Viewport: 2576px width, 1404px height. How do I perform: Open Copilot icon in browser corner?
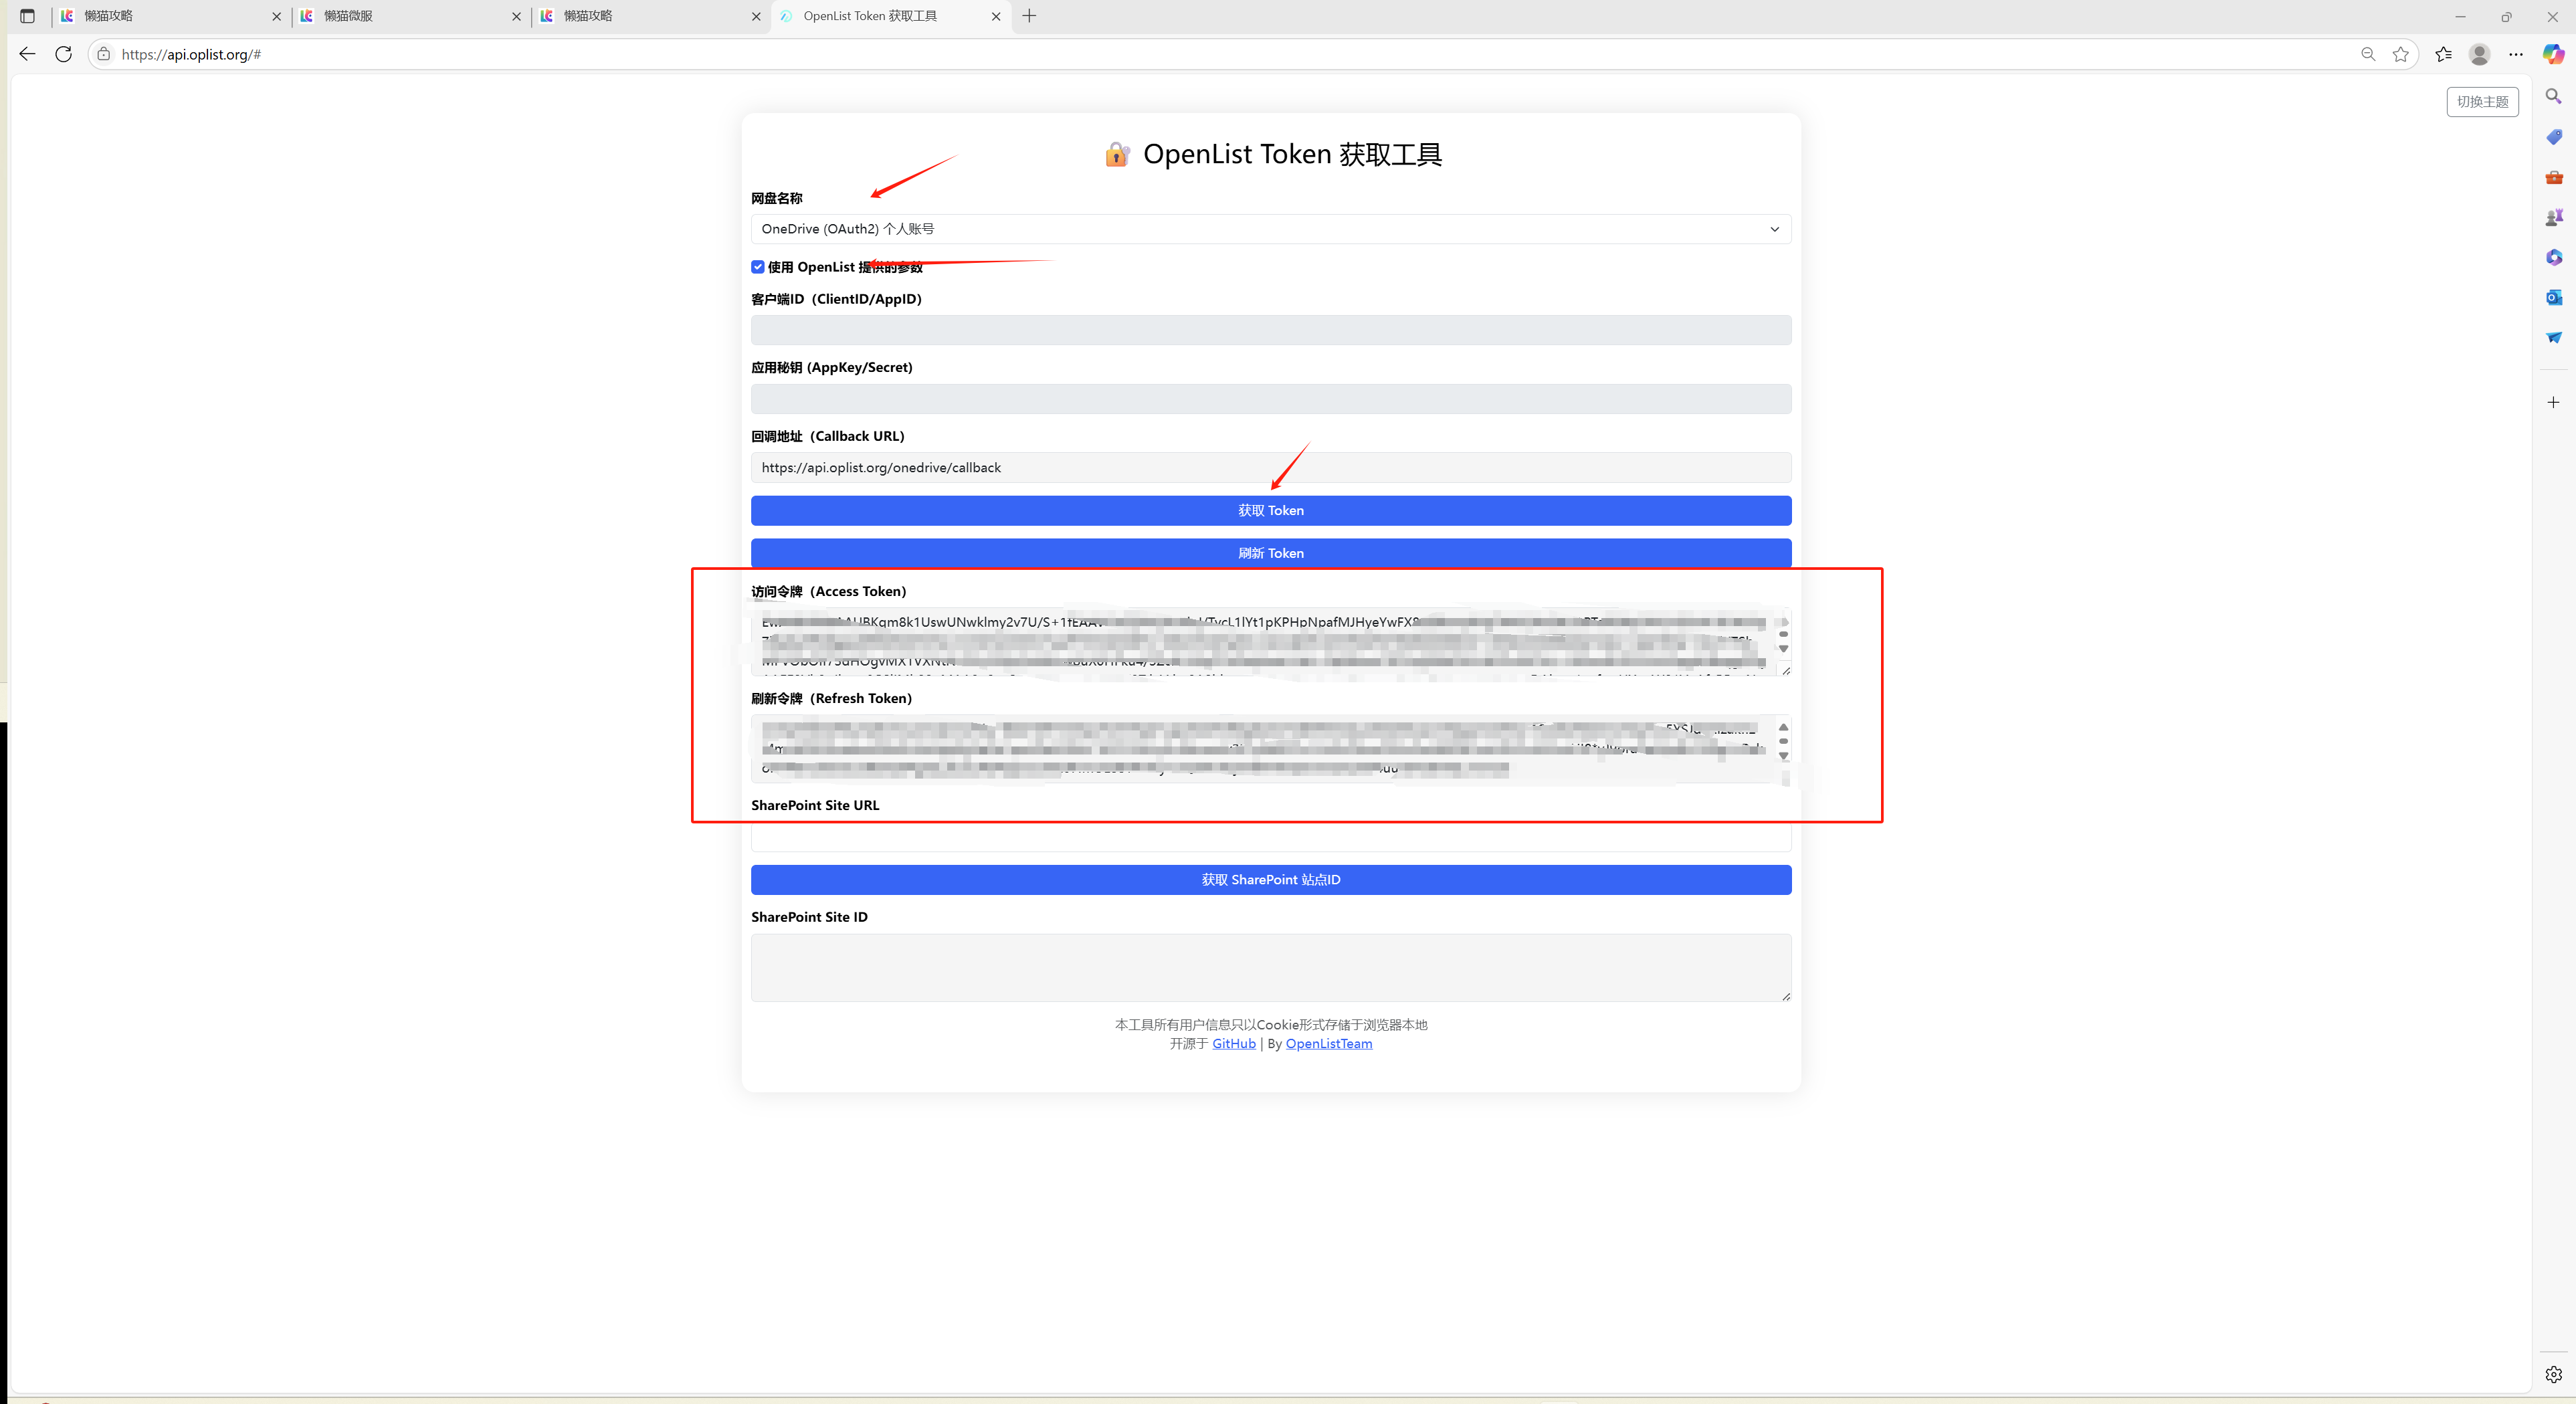tap(2553, 54)
